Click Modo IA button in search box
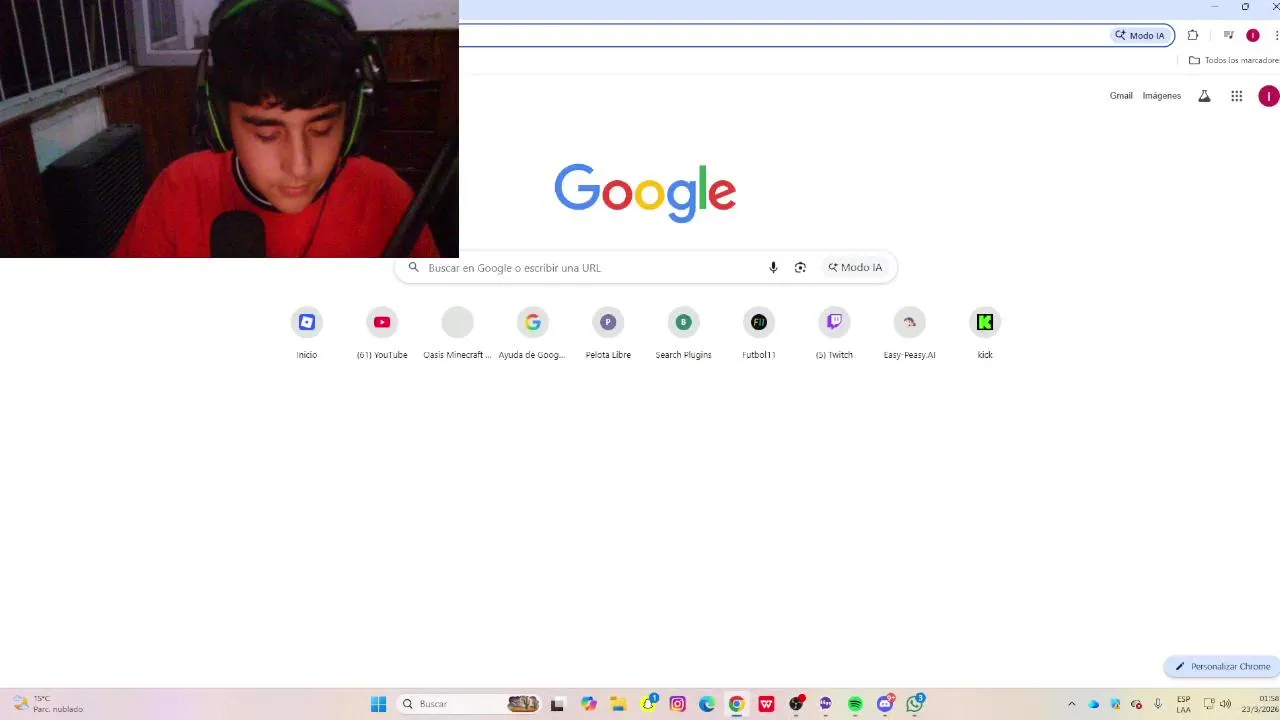Viewport: 1280px width, 720px height. tap(855, 267)
